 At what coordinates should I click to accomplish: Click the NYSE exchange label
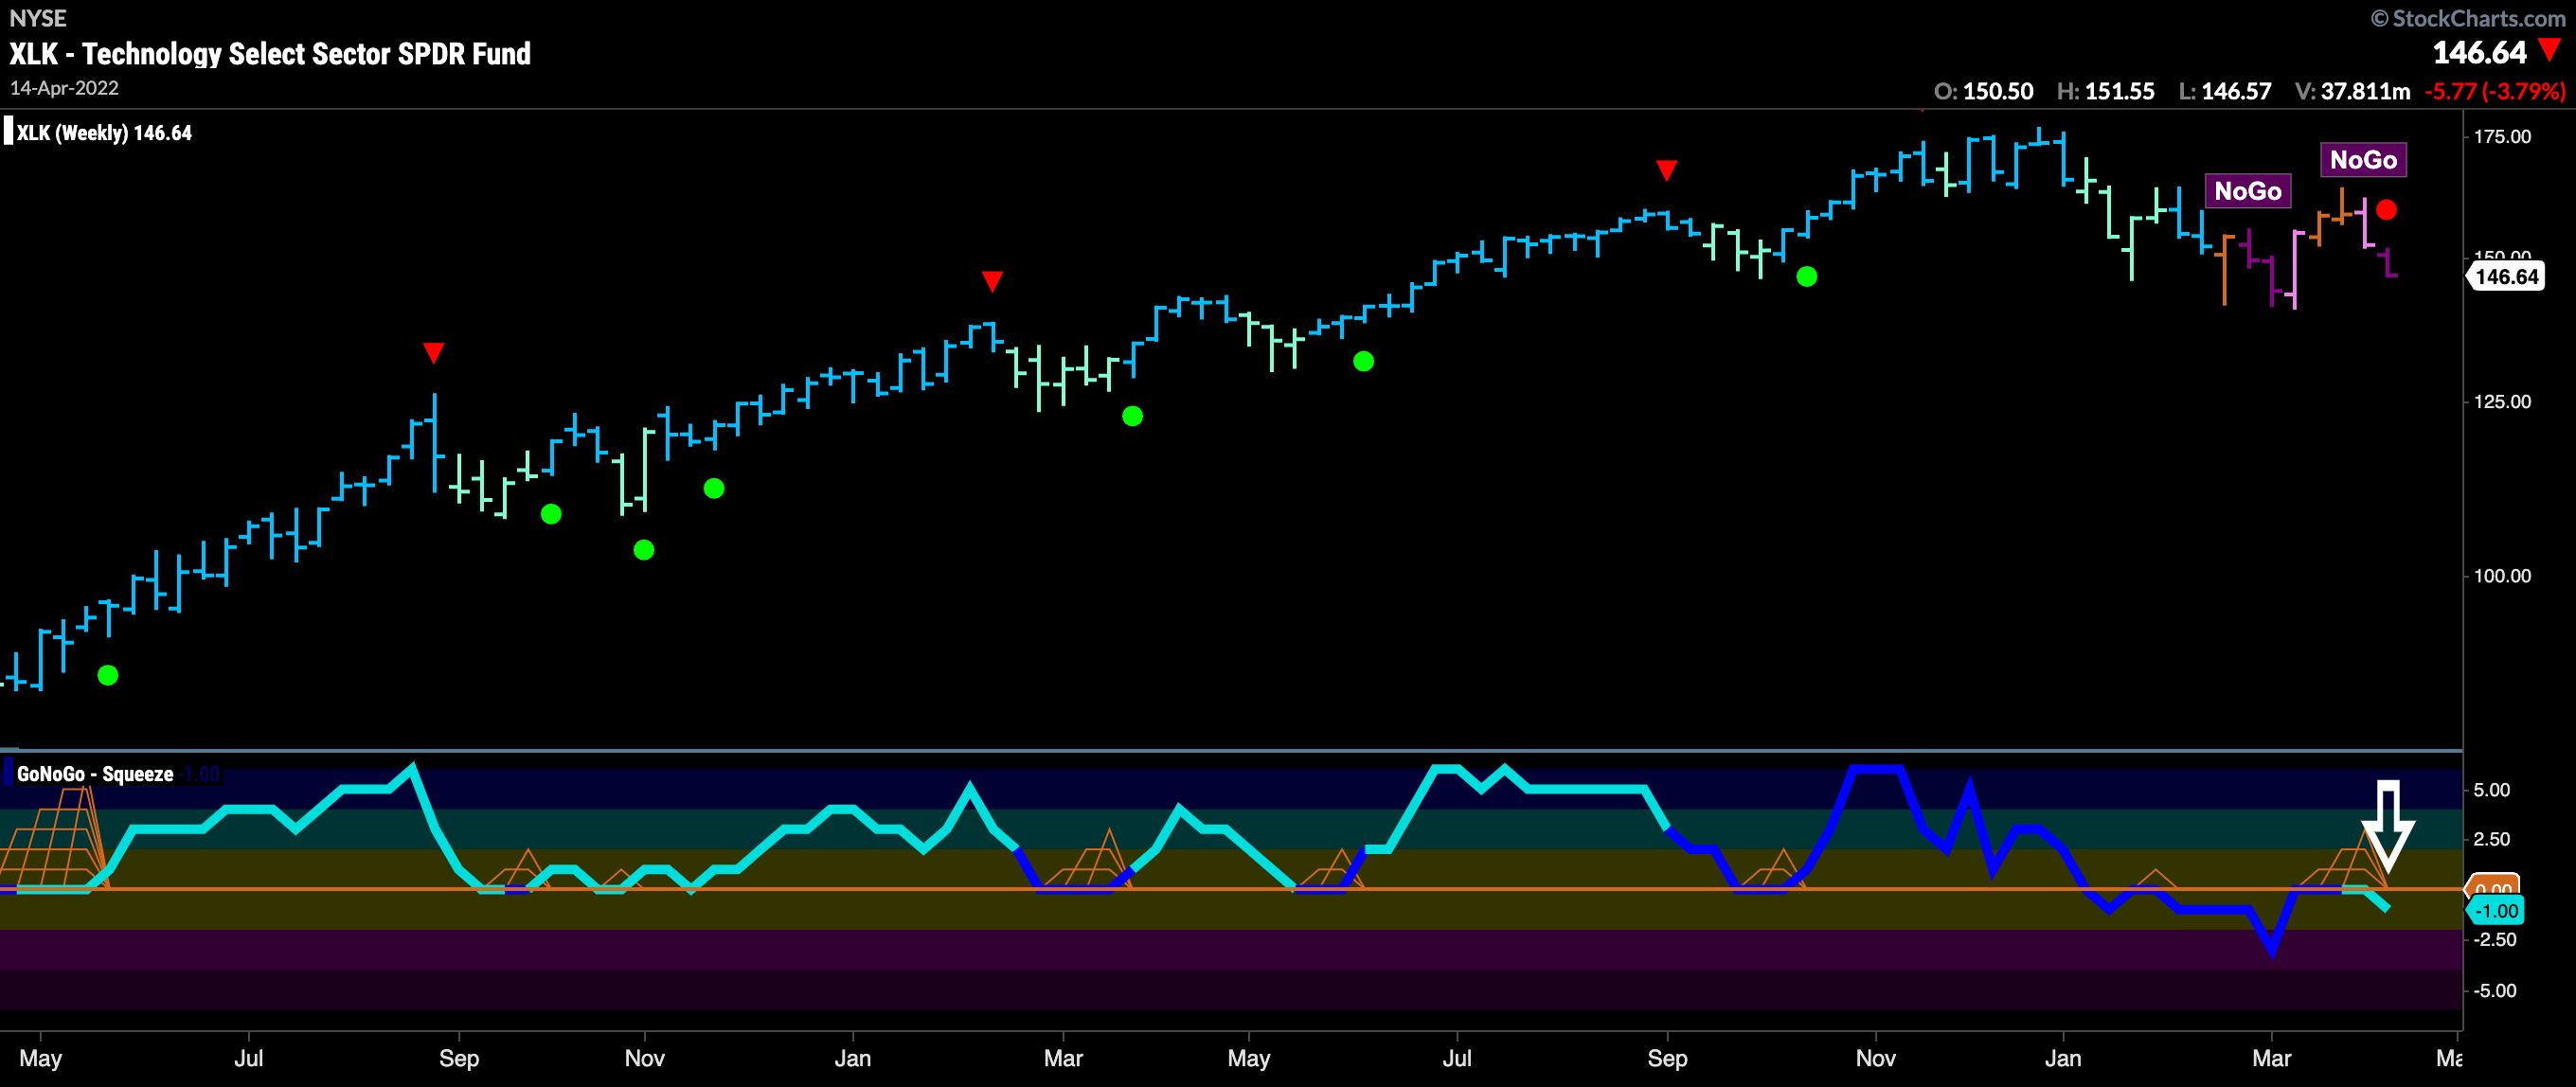click(38, 18)
